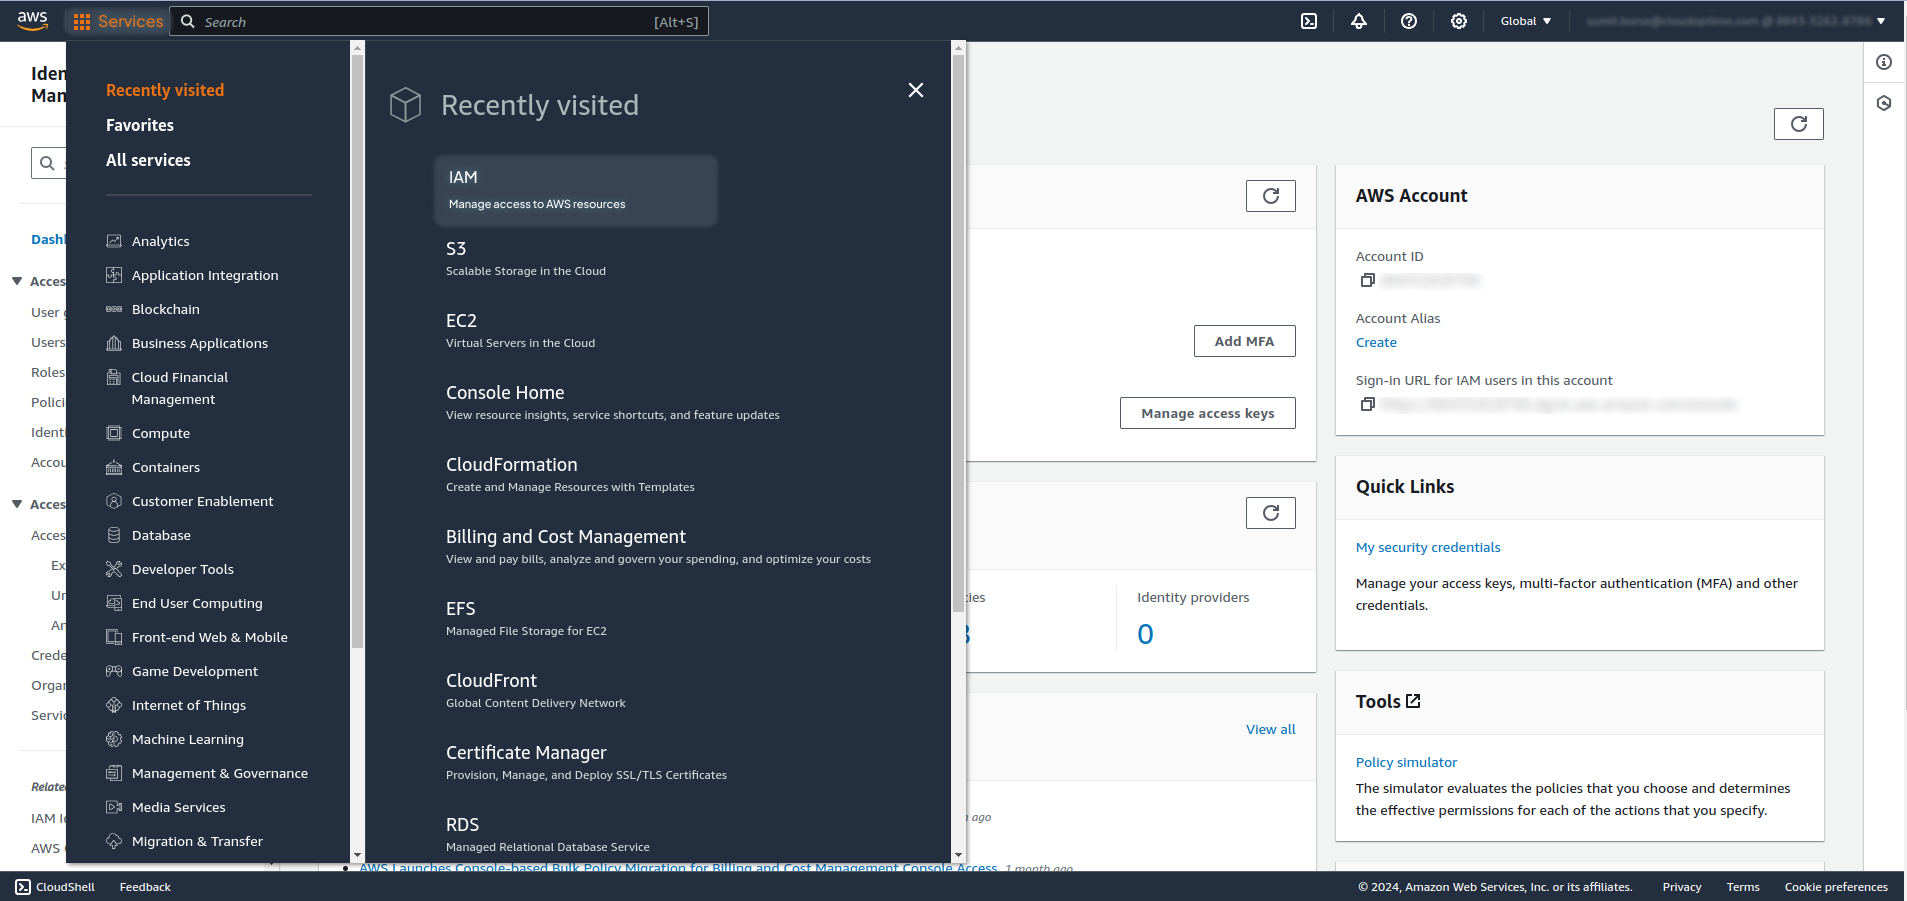Click the View all link
This screenshot has width=1907, height=901.
1270,729
